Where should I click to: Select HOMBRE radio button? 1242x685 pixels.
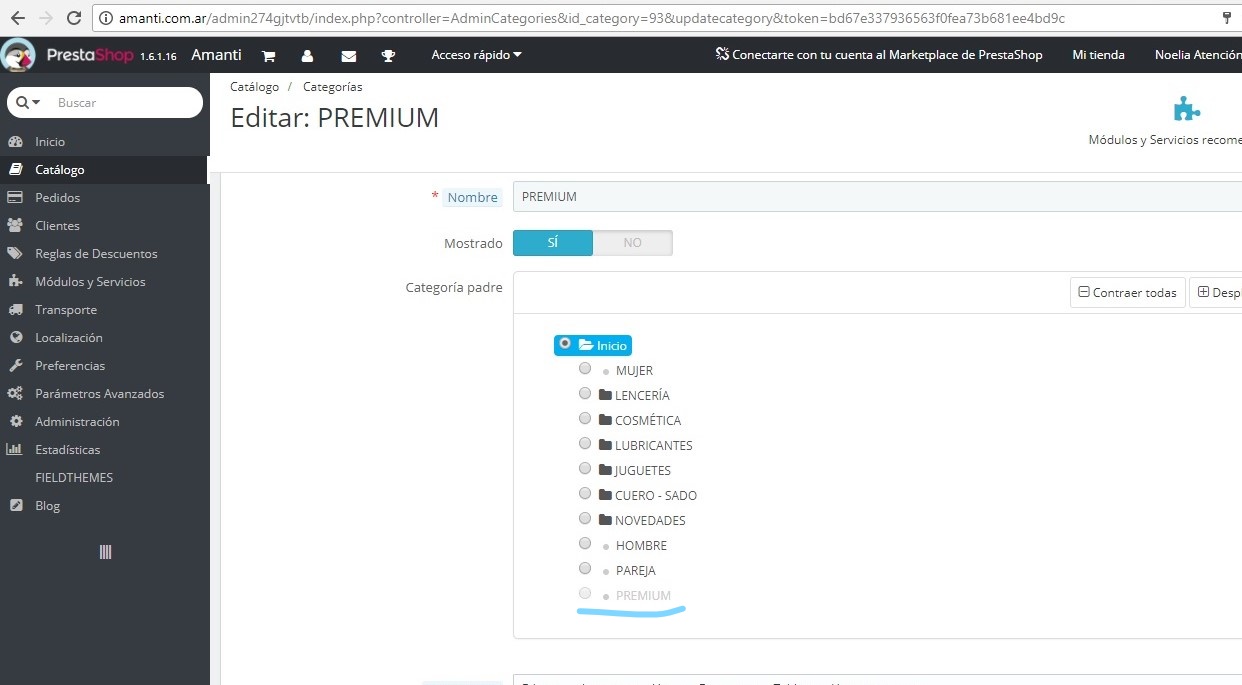585,543
